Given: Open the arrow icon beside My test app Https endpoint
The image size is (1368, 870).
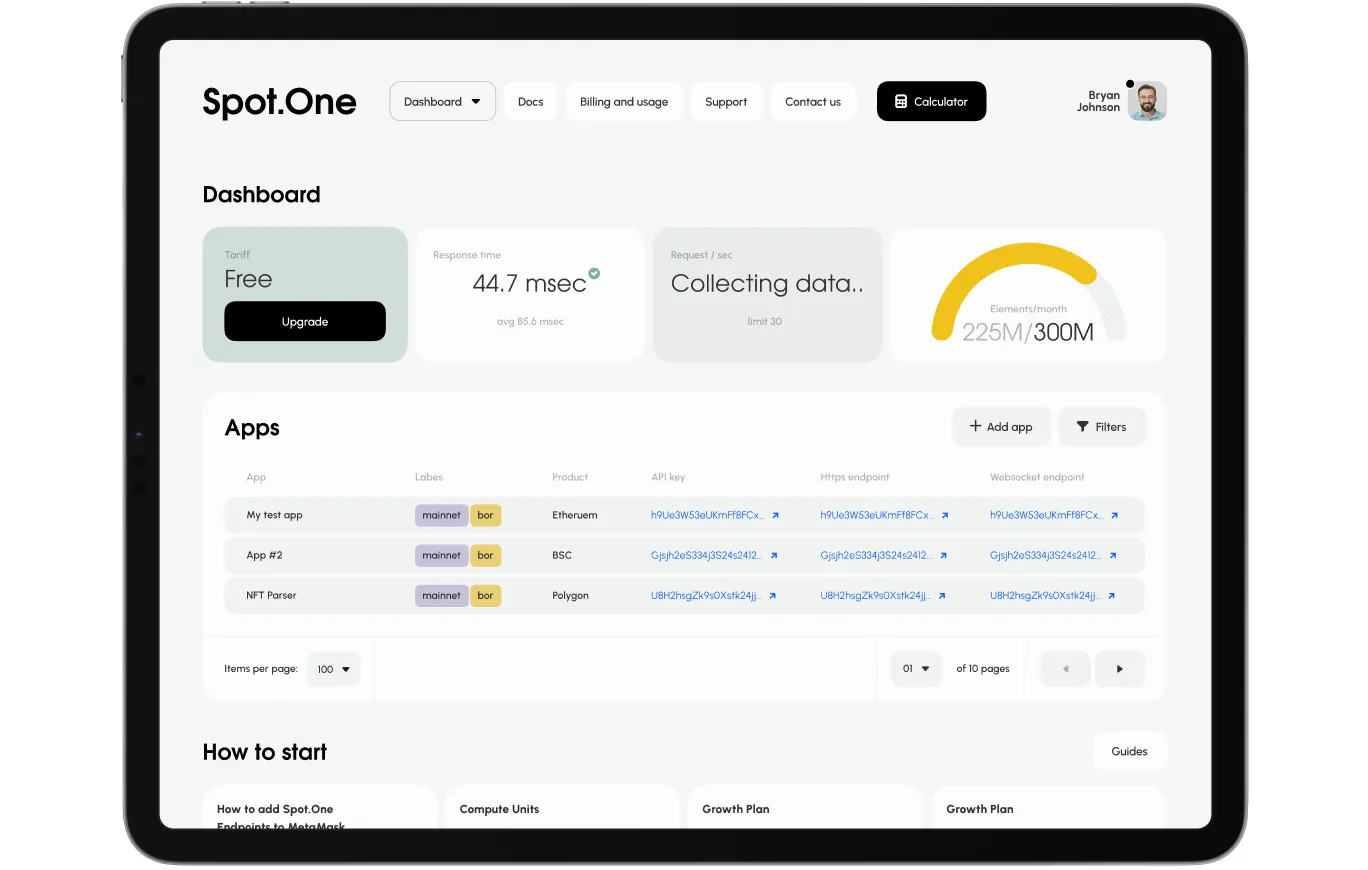Looking at the screenshot, I should (945, 516).
